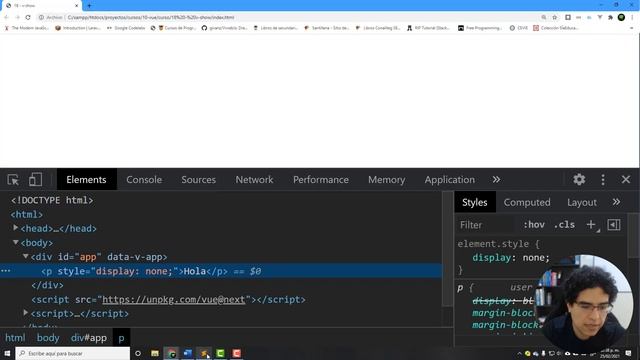Viewport: 640px width, 360px height.
Task: Open the Sources tab
Action: click(198, 180)
